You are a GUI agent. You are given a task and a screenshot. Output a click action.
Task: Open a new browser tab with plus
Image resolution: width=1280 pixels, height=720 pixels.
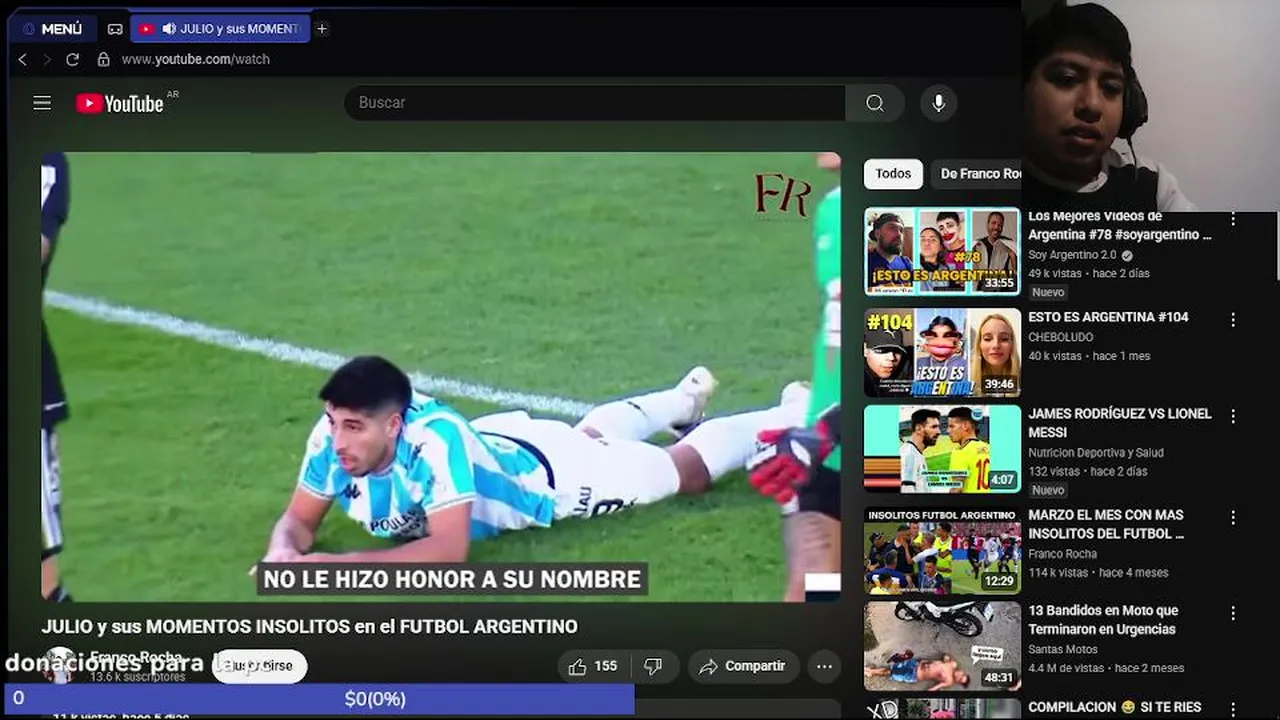(321, 29)
